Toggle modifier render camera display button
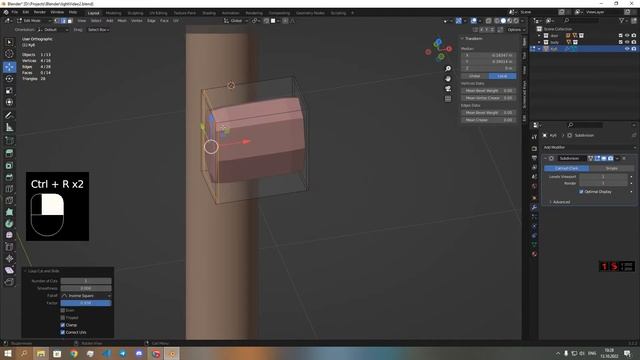Image resolution: width=640 pixels, height=360 pixels. 610,158
